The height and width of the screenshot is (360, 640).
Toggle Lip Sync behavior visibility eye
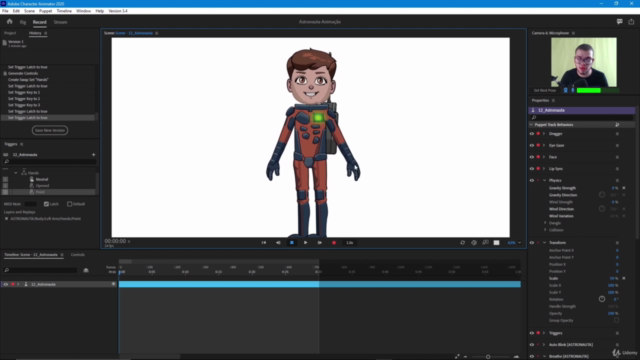[532, 169]
